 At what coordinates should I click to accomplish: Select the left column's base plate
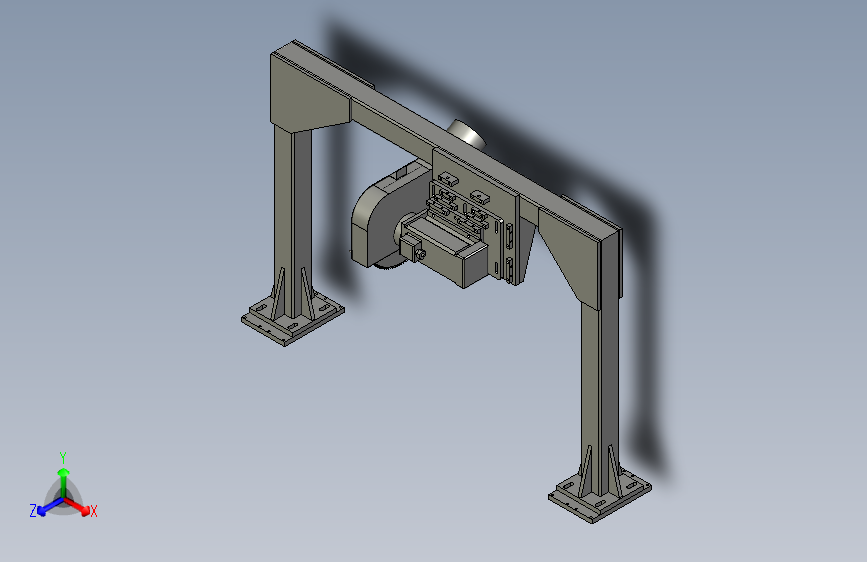(293, 322)
